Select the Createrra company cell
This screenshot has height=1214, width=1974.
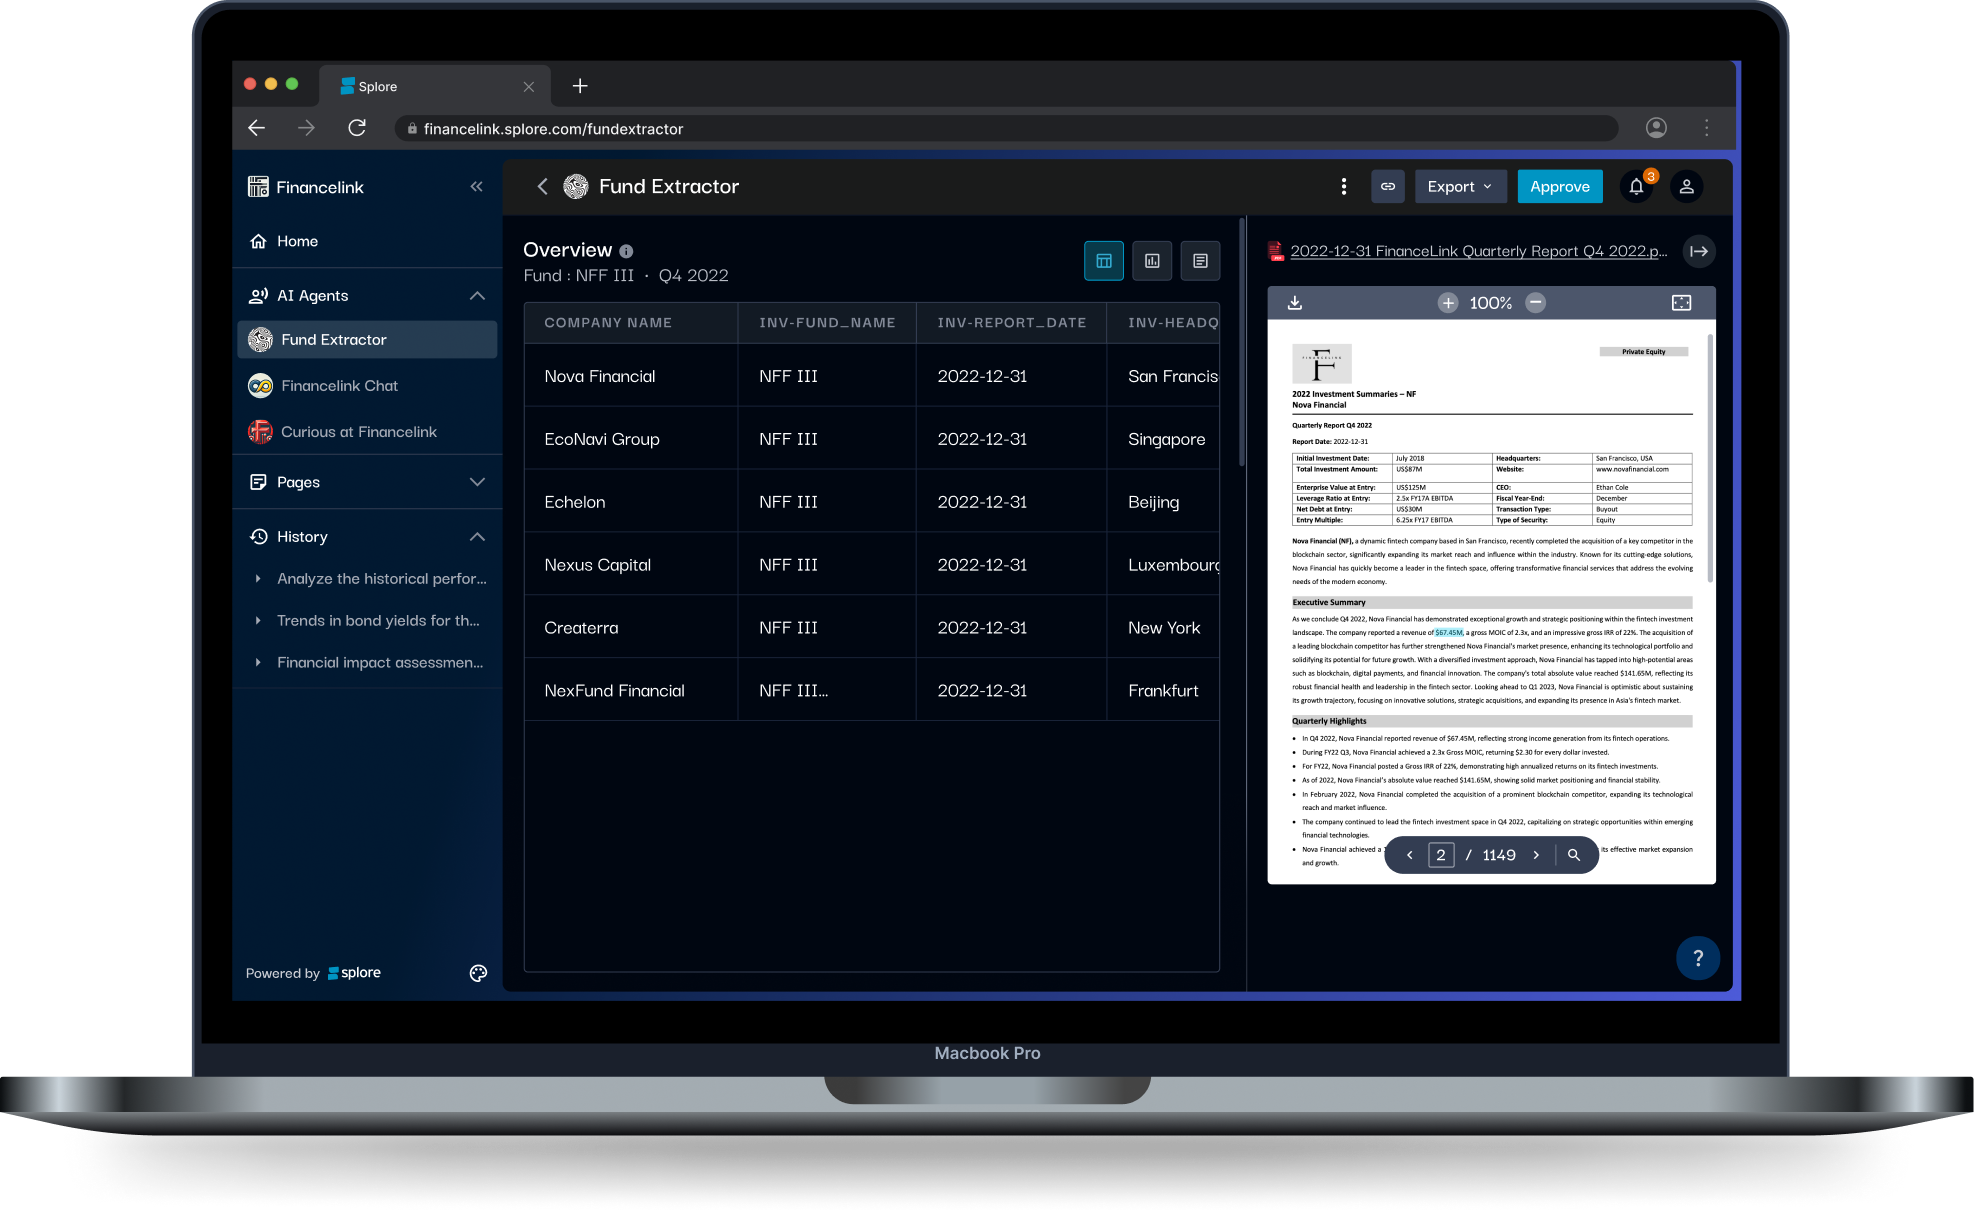pos(631,628)
